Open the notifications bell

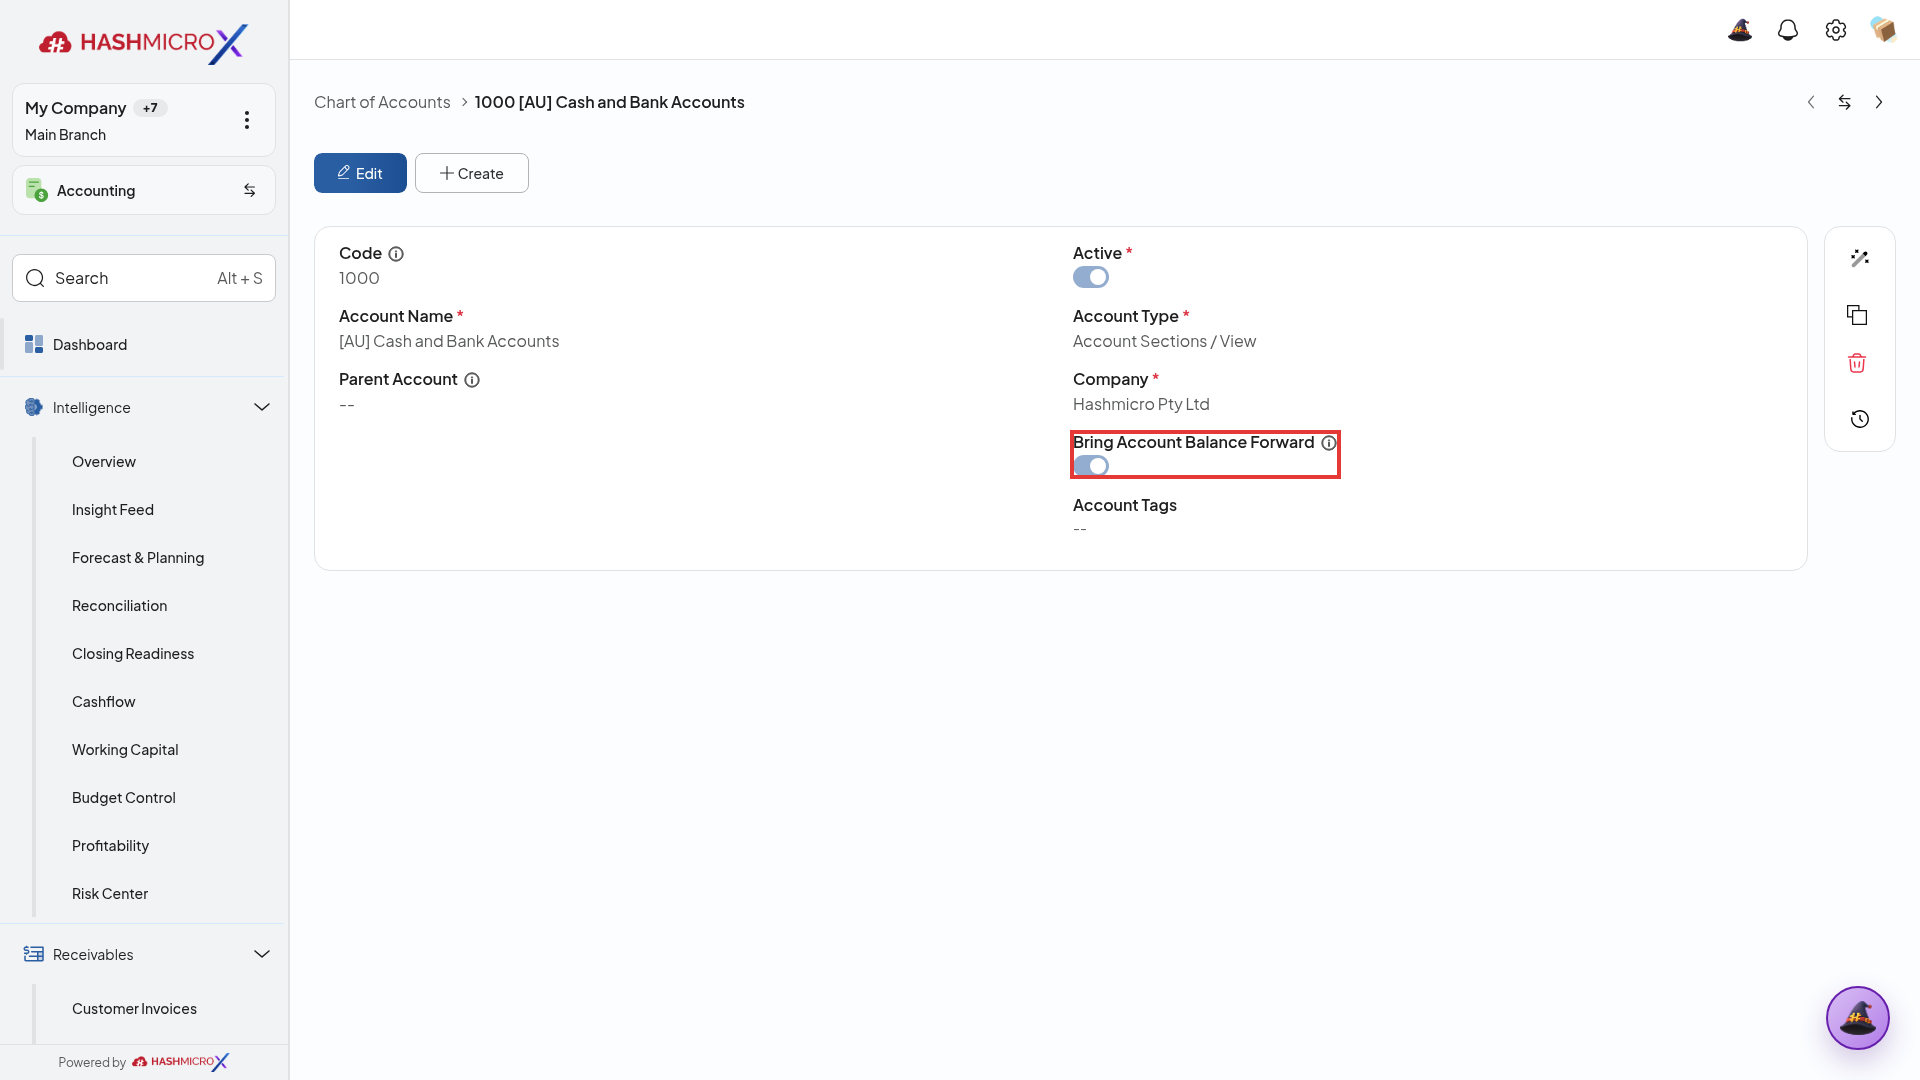pyautogui.click(x=1788, y=30)
